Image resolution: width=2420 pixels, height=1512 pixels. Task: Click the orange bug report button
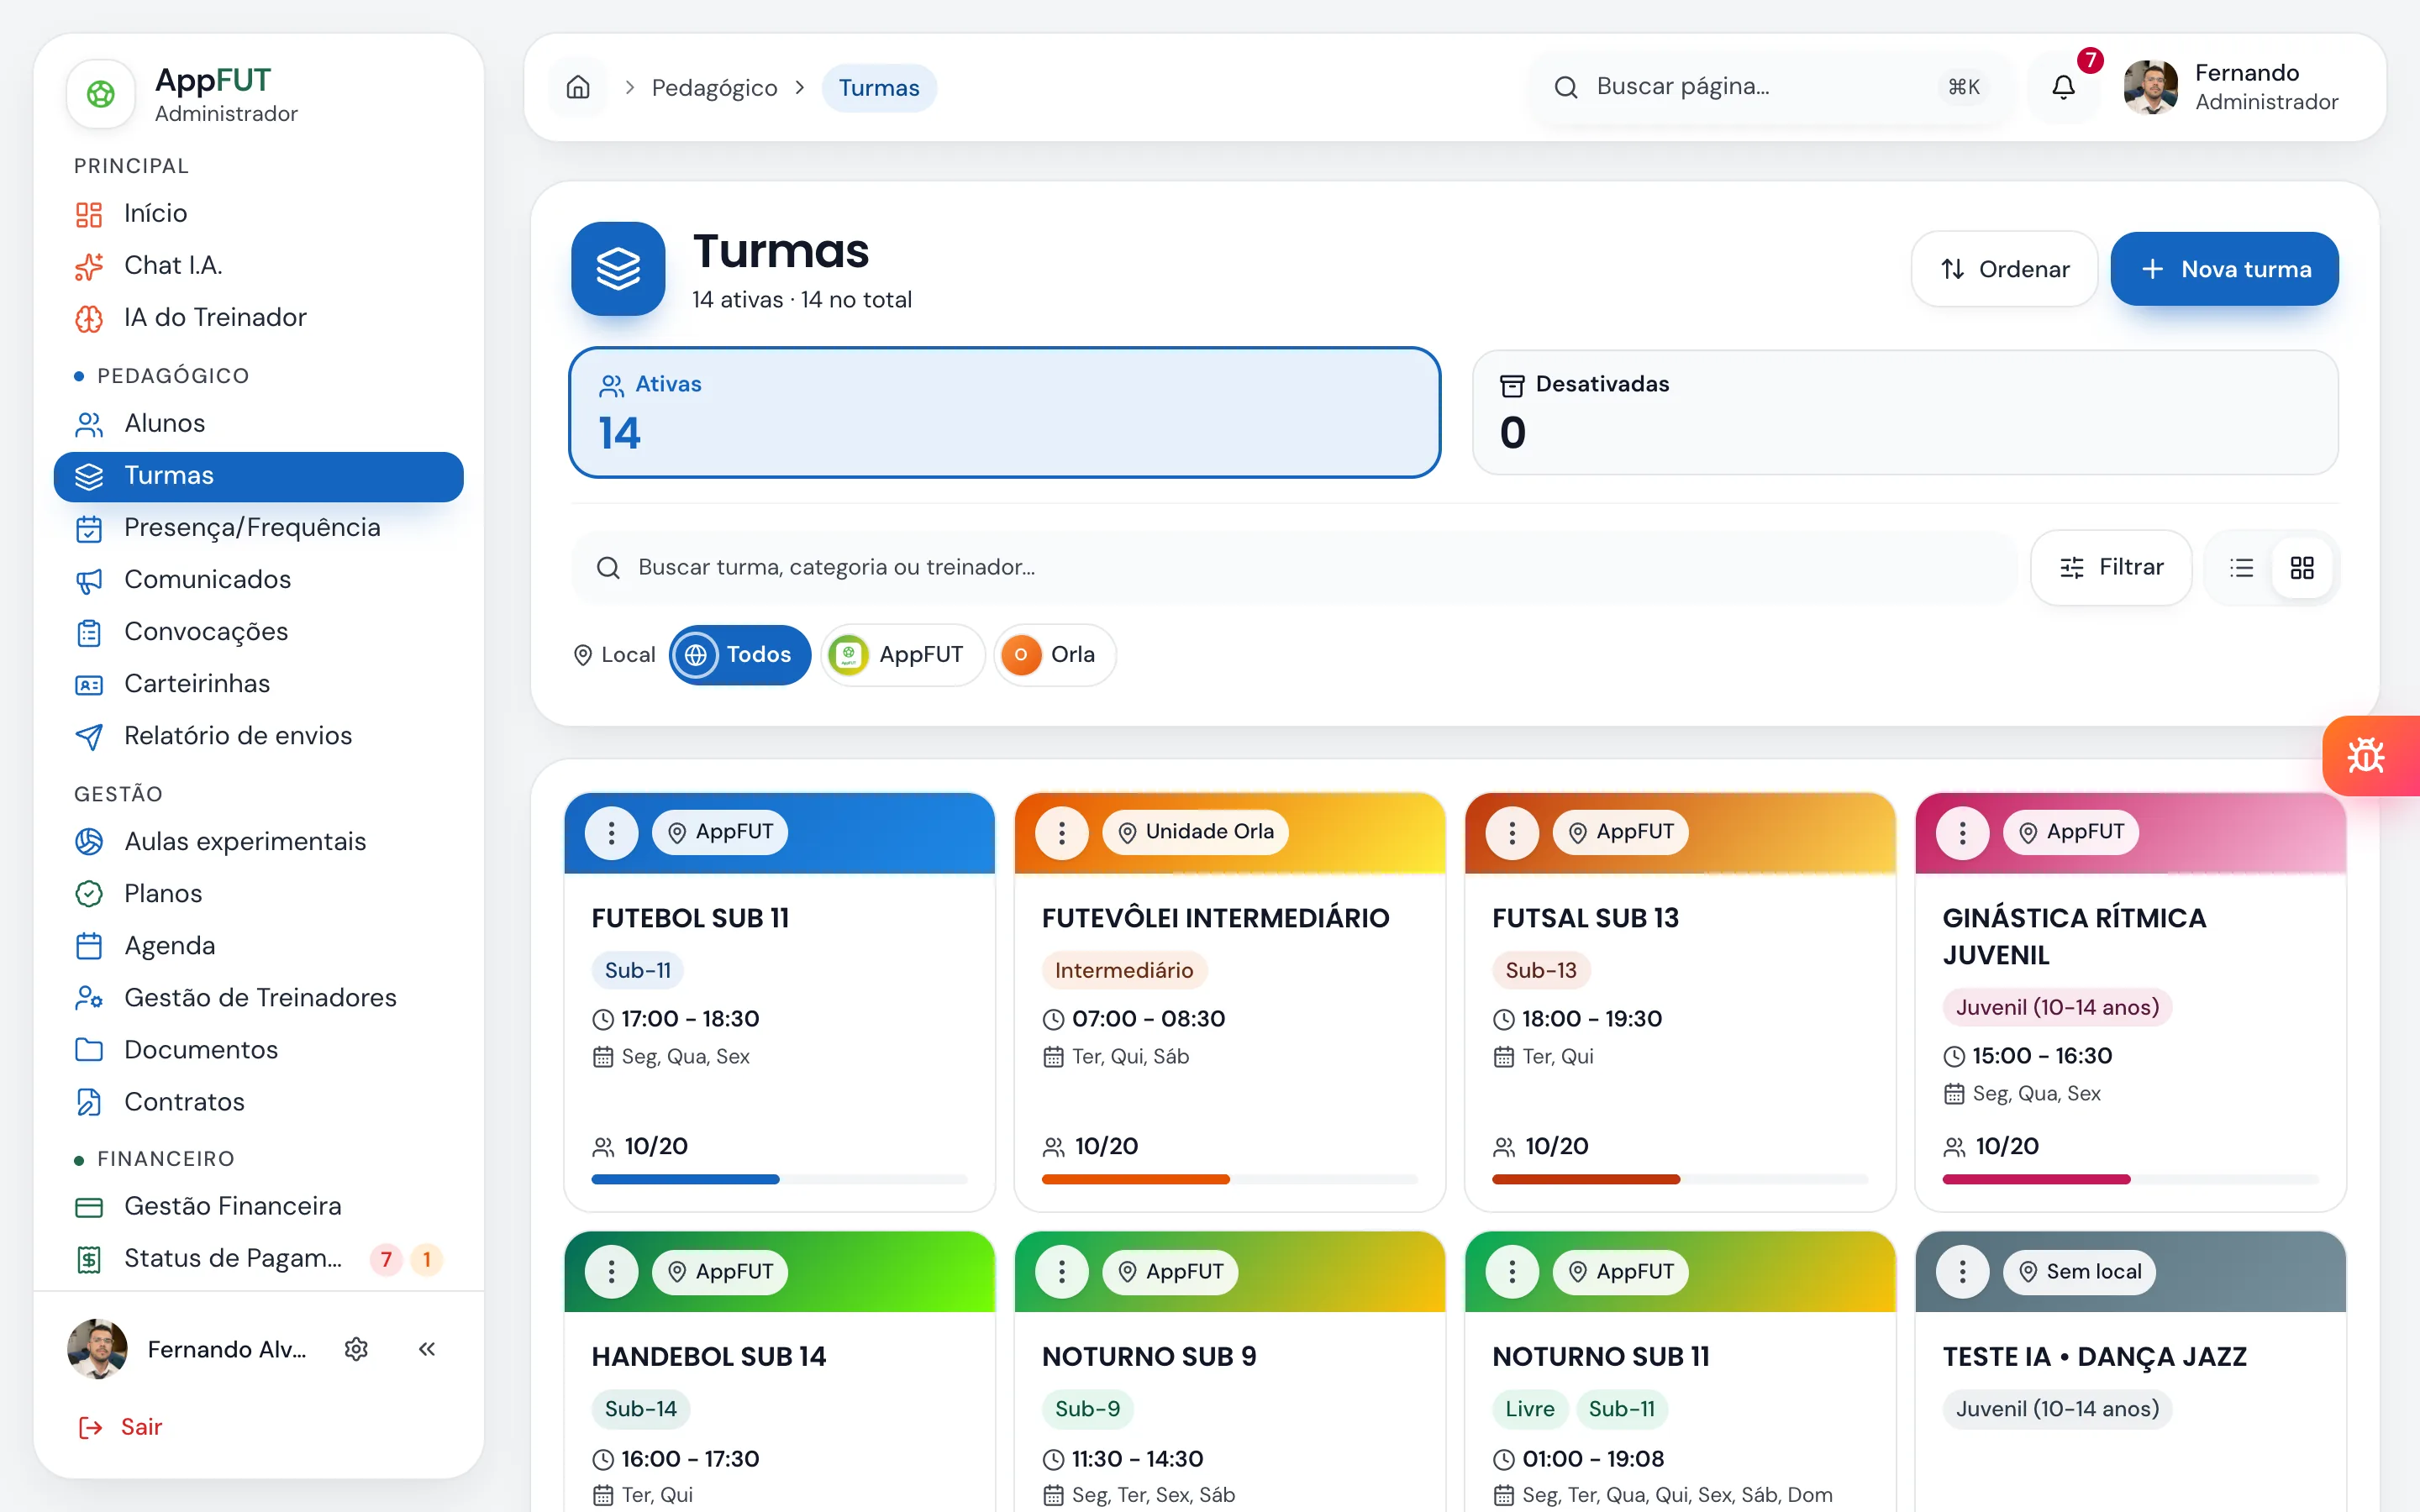point(2370,756)
